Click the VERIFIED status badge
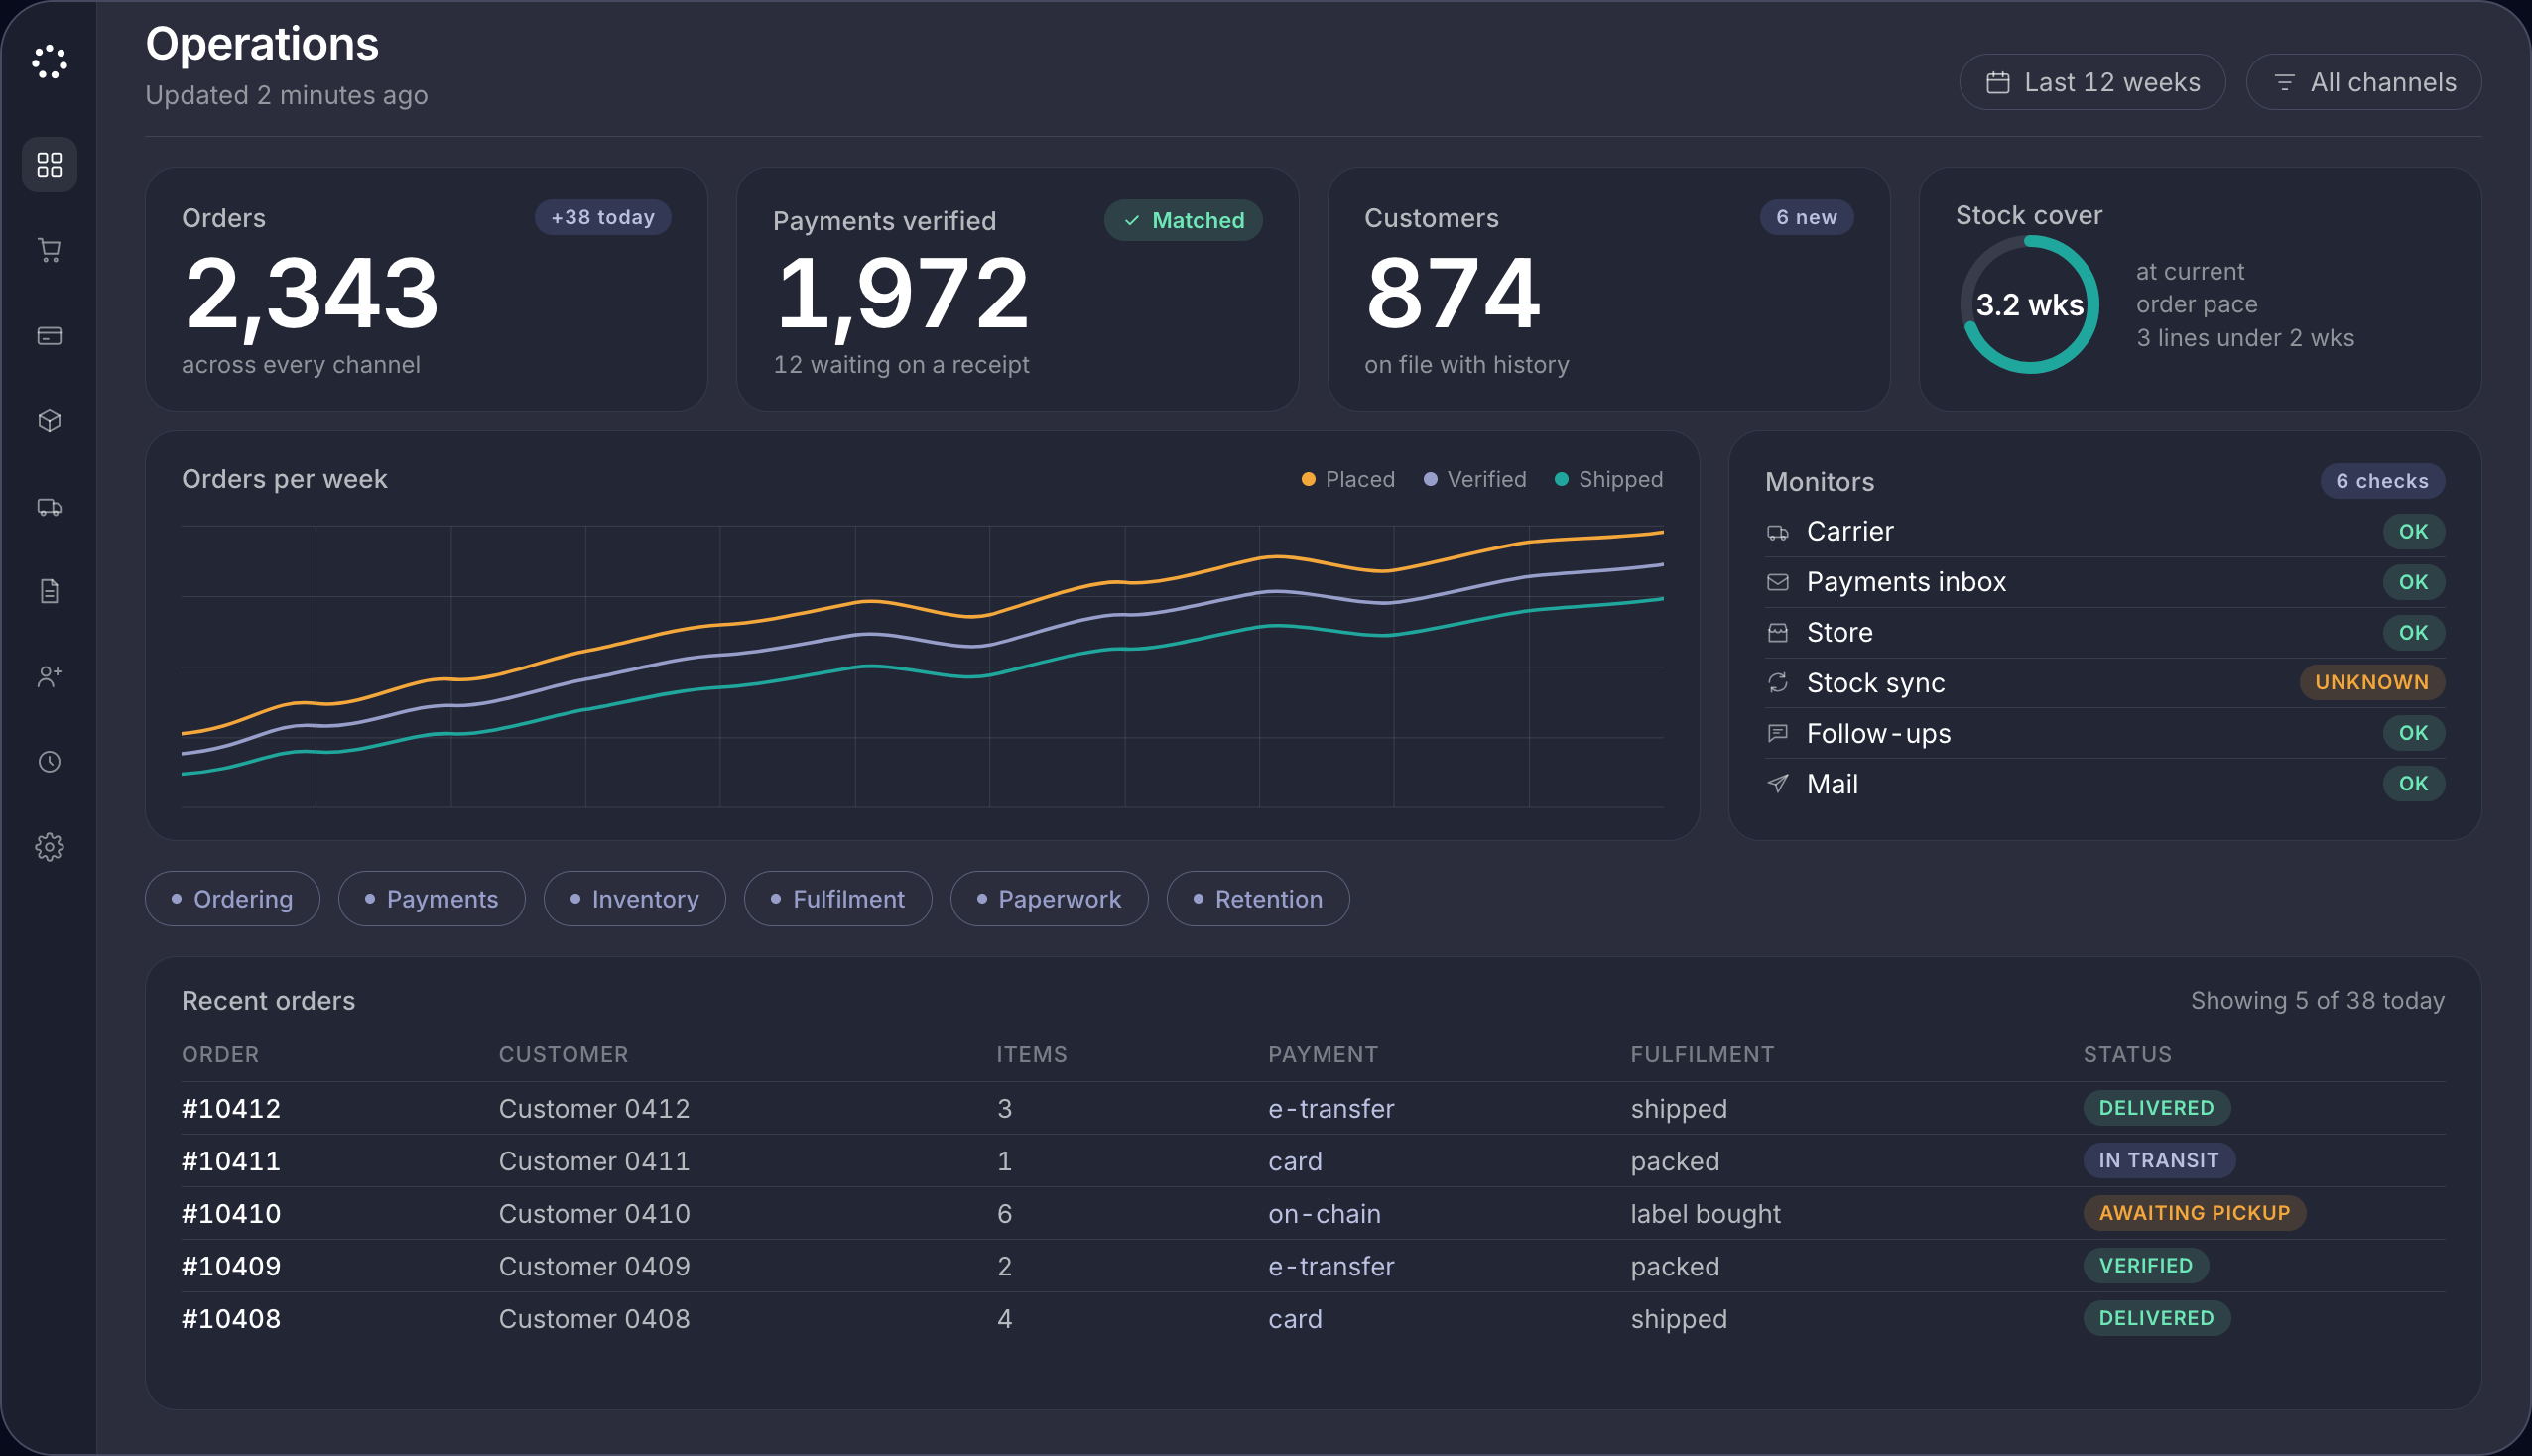Viewport: 2532px width, 1456px height. 2145,1265
